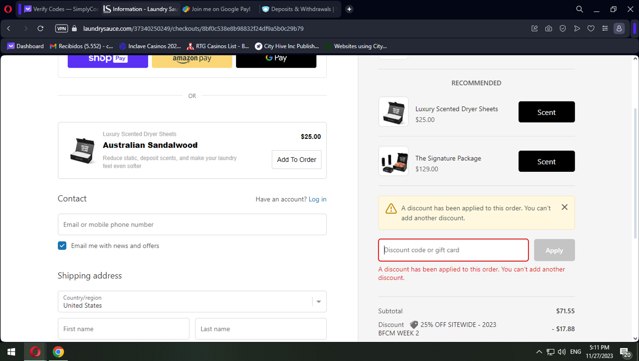Screen dimensions: 639x361
Task: Open the notification center icon
Action: point(626,352)
